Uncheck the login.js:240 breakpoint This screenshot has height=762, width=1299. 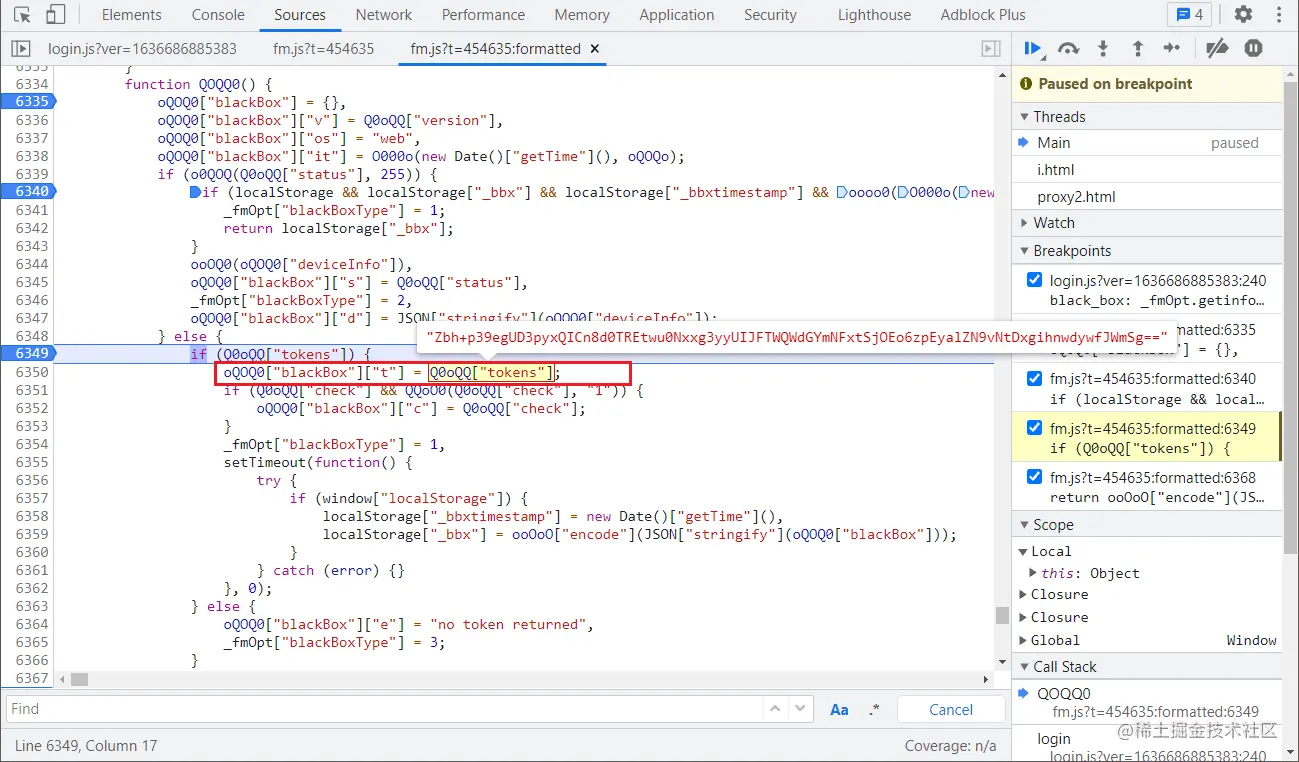click(1034, 280)
